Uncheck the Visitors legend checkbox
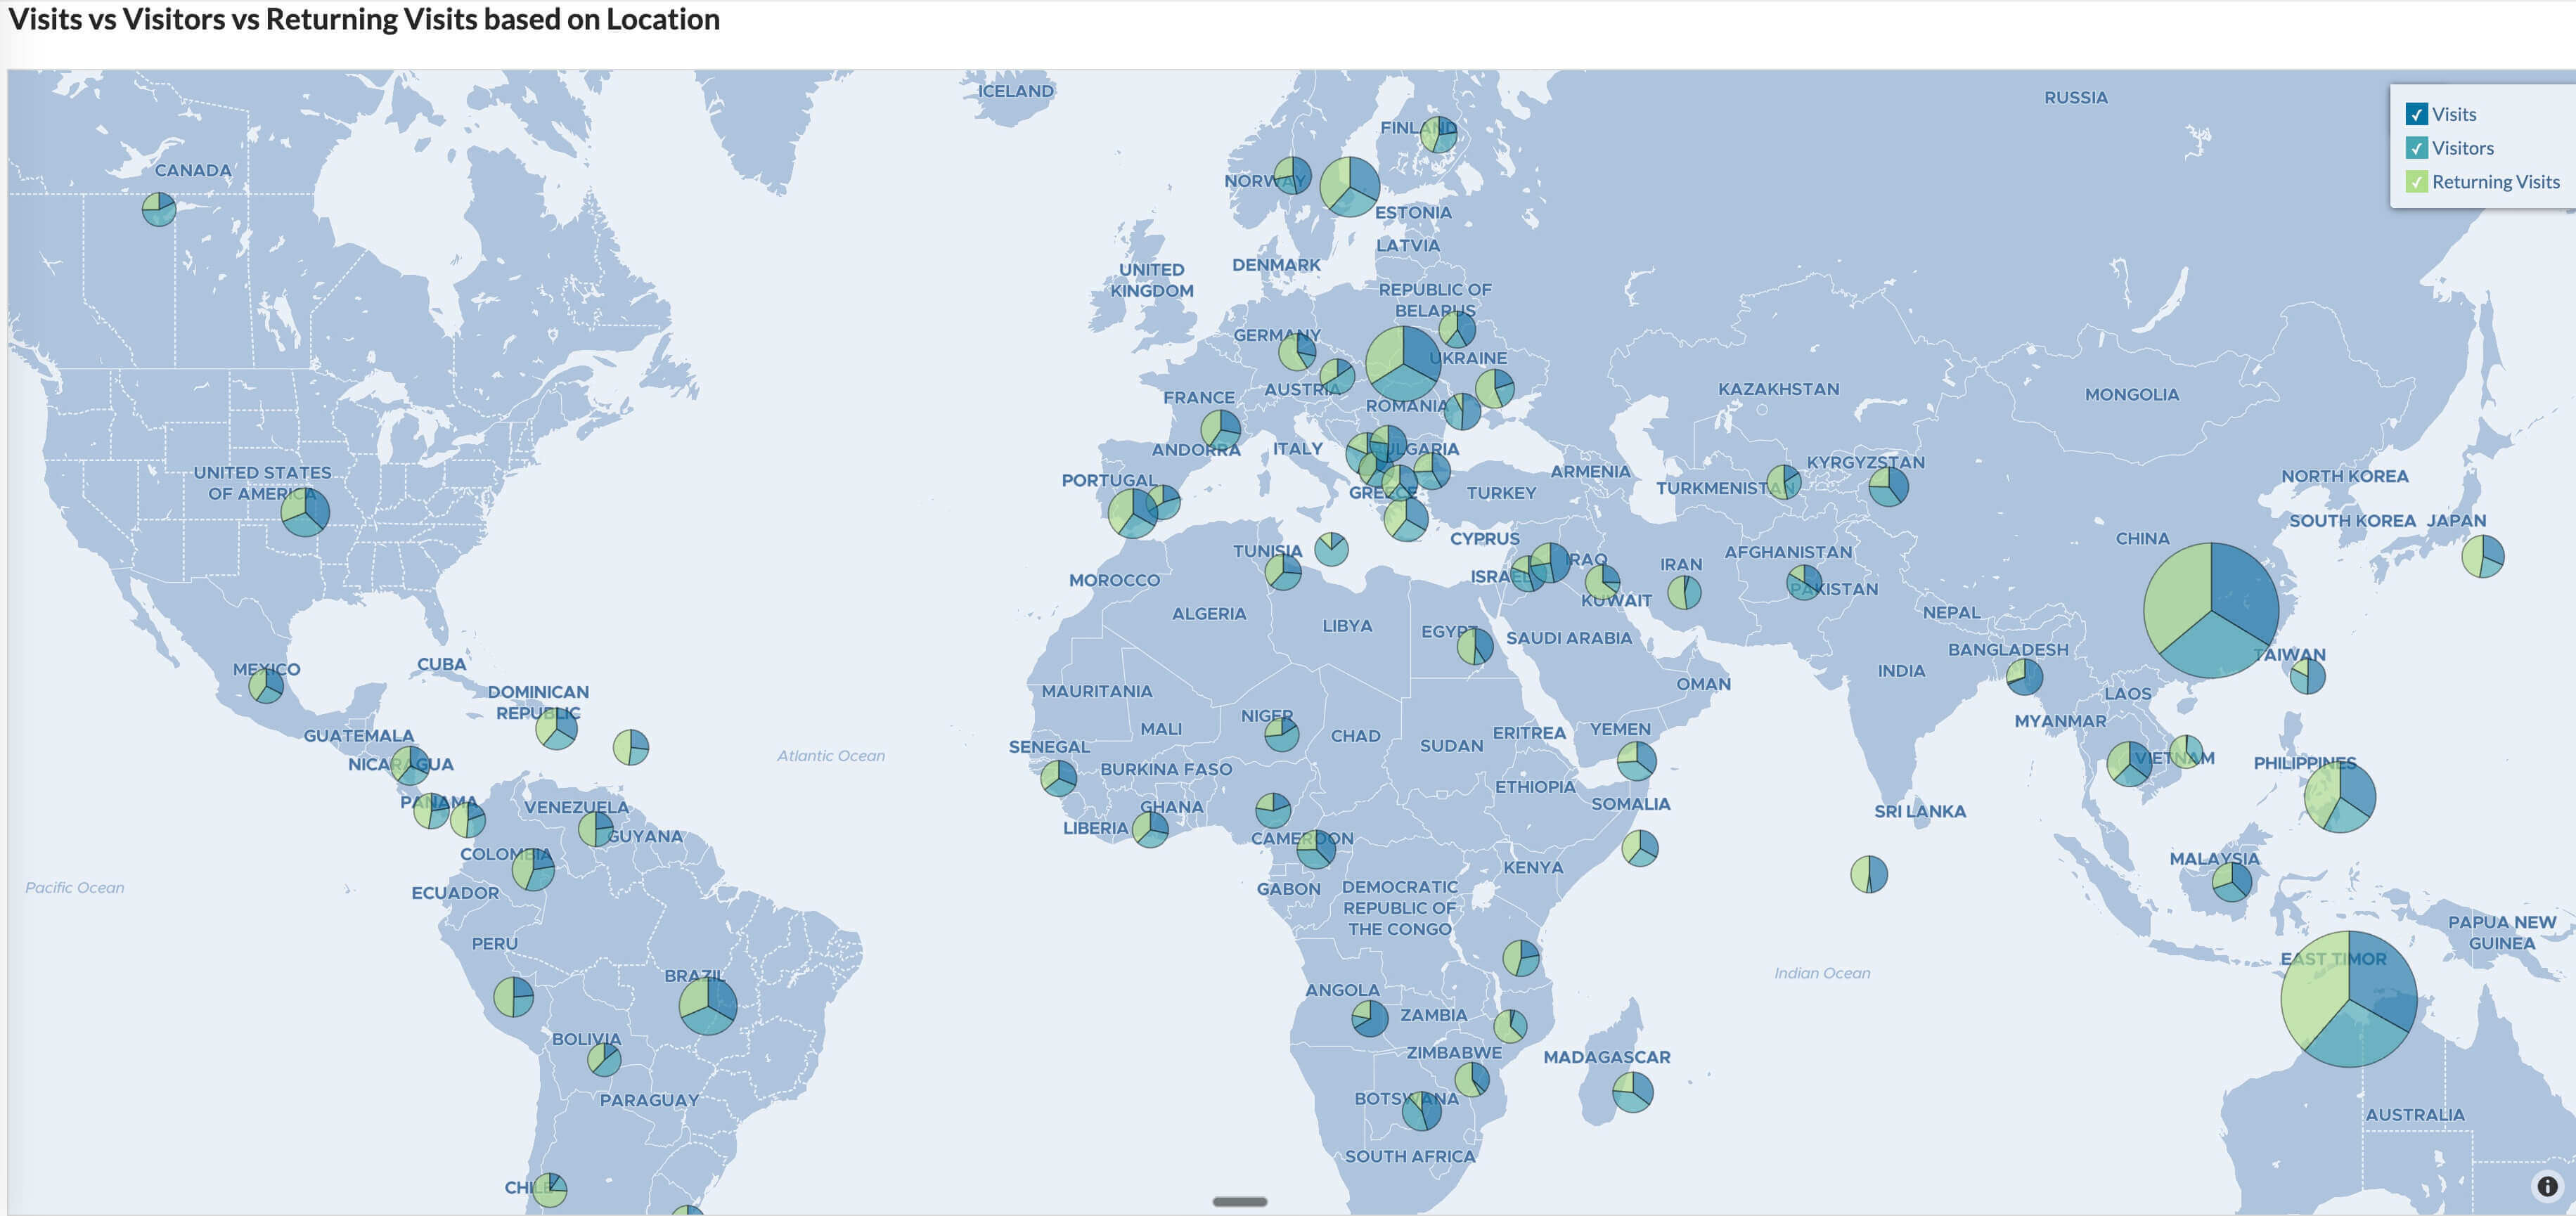This screenshot has width=2576, height=1216. click(x=2417, y=148)
